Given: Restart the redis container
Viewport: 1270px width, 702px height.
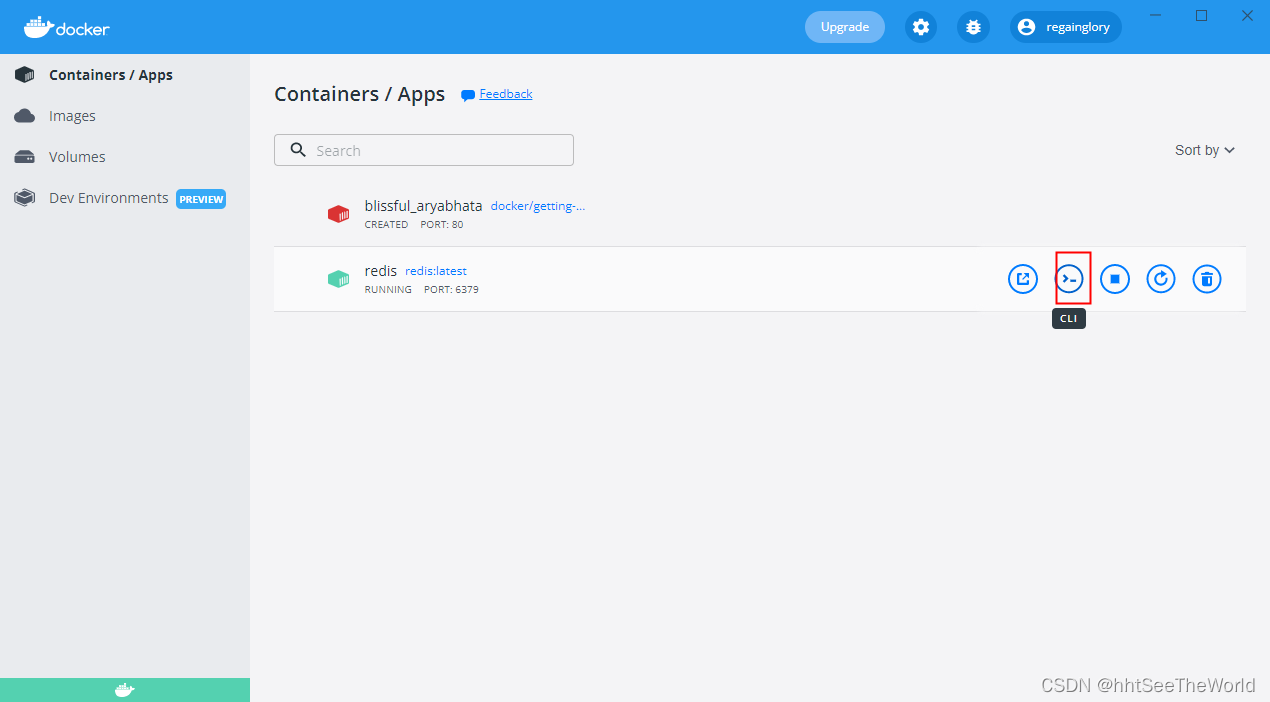Looking at the screenshot, I should coord(1161,279).
